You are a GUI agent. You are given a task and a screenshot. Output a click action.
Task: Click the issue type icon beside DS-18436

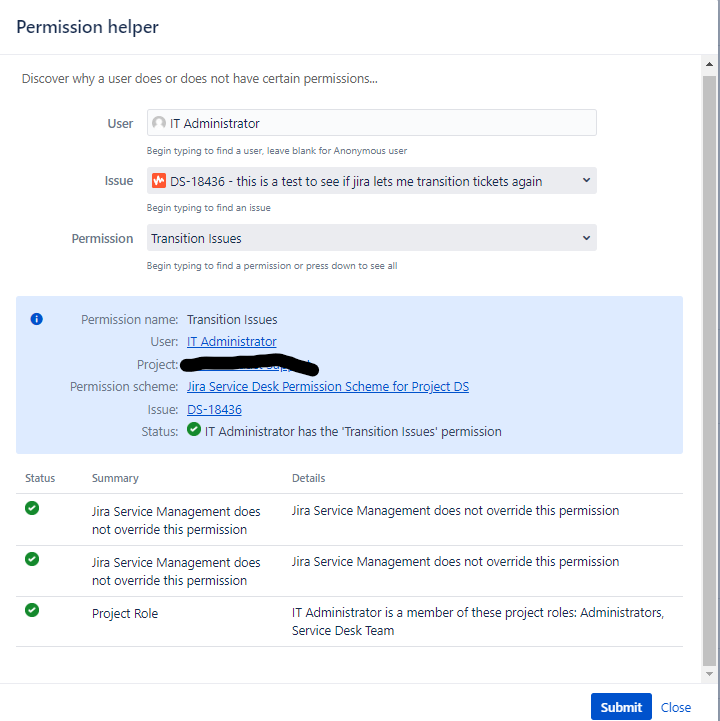159,180
